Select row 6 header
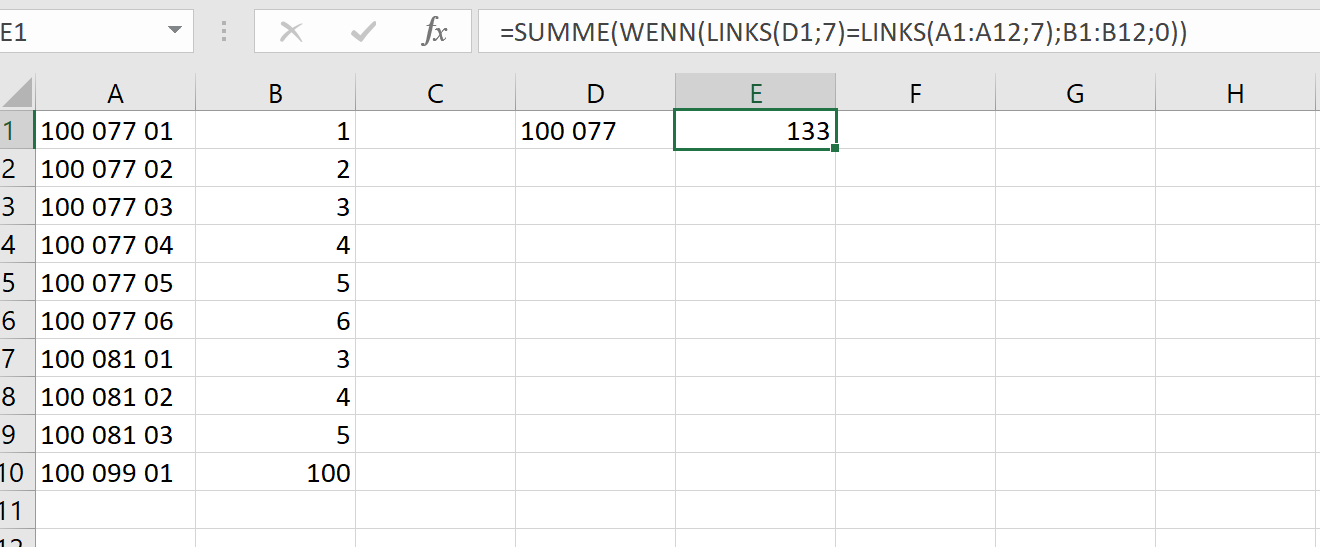1320x547 pixels. (x=17, y=321)
